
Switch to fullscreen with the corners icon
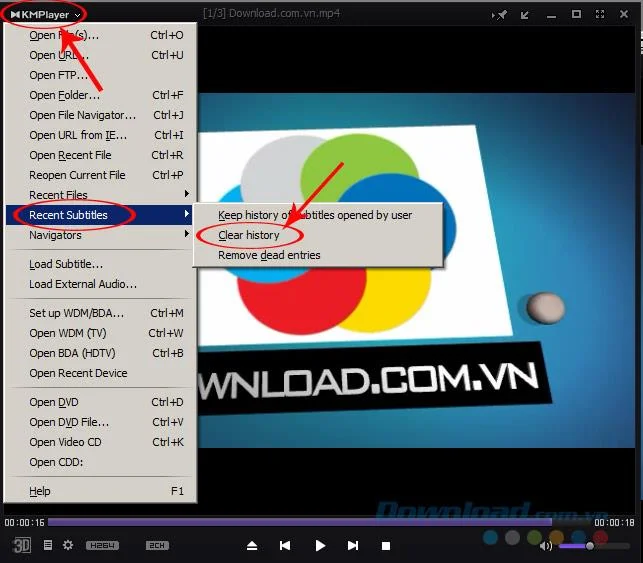coord(600,14)
